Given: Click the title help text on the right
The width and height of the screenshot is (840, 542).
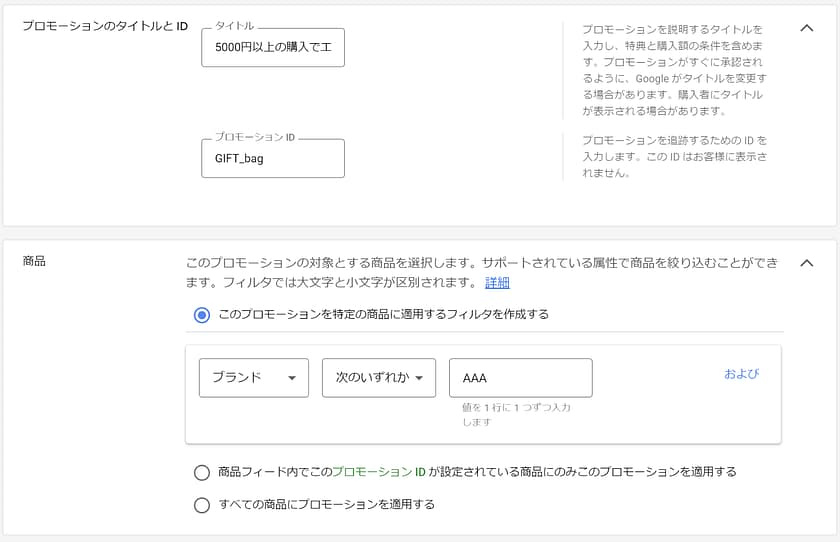Looking at the screenshot, I should [674, 70].
